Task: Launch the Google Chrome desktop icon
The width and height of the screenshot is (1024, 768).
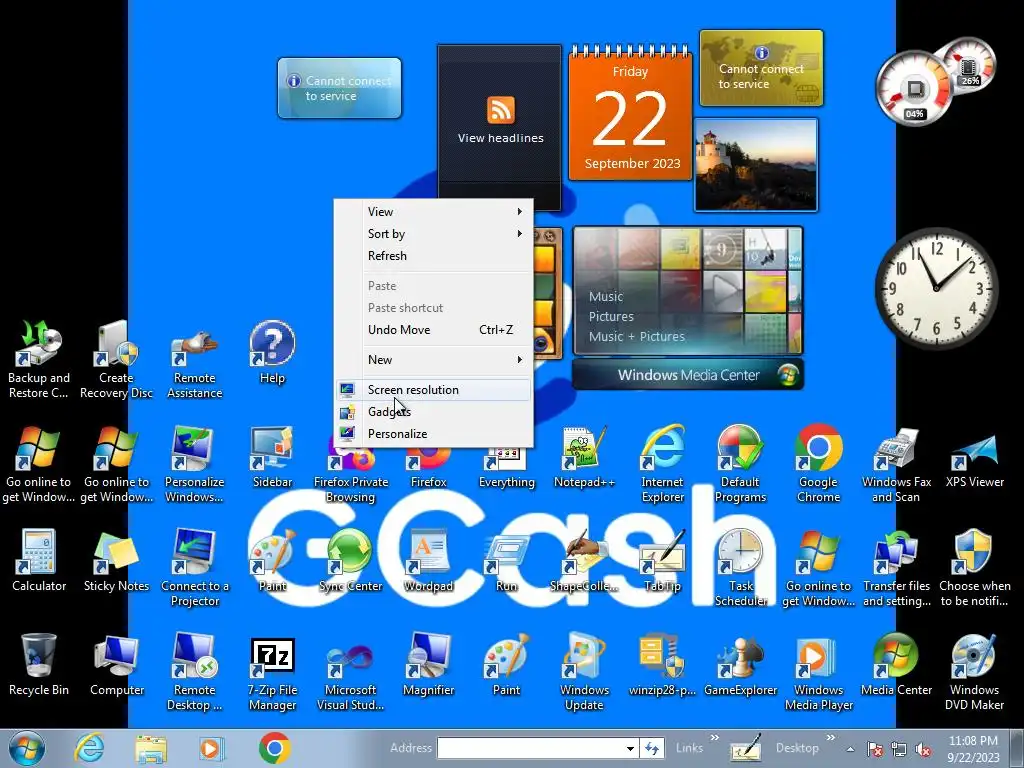Action: (x=818, y=464)
